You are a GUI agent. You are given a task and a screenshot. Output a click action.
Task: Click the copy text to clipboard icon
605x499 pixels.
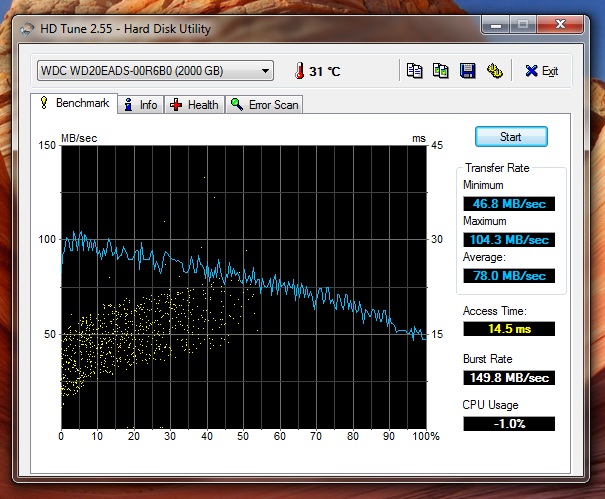(x=415, y=71)
